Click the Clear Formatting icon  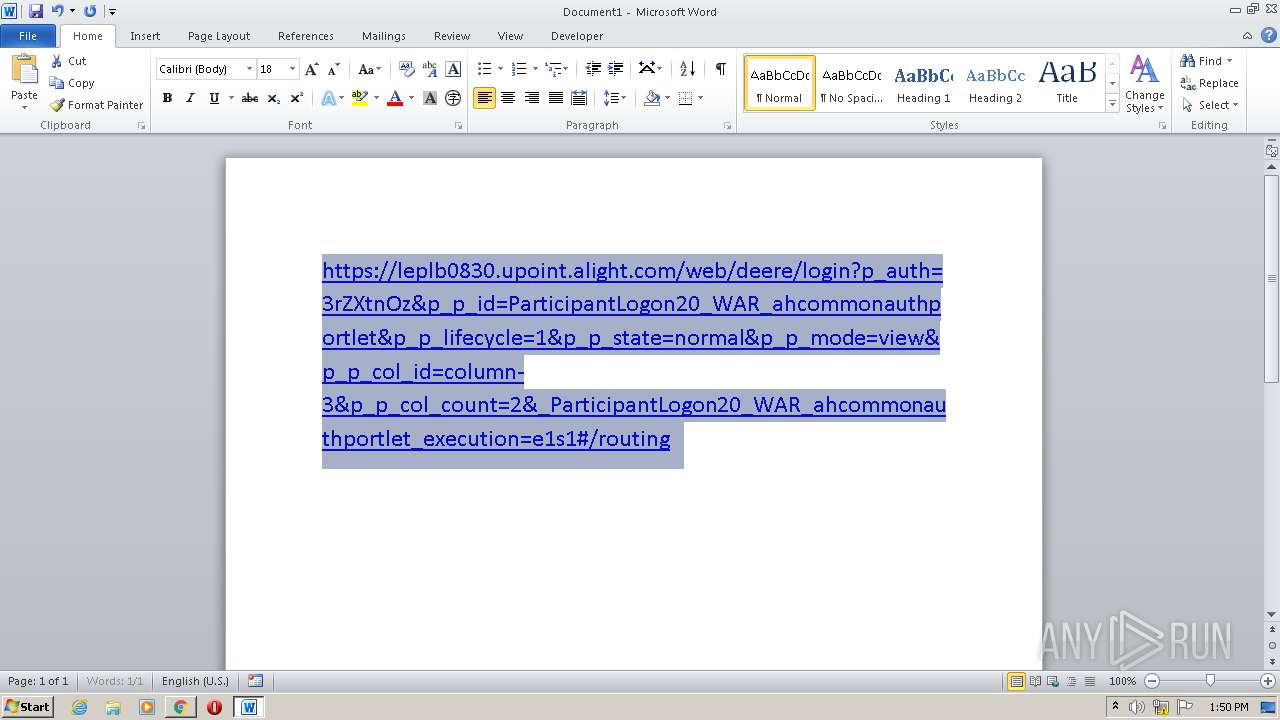[x=406, y=69]
